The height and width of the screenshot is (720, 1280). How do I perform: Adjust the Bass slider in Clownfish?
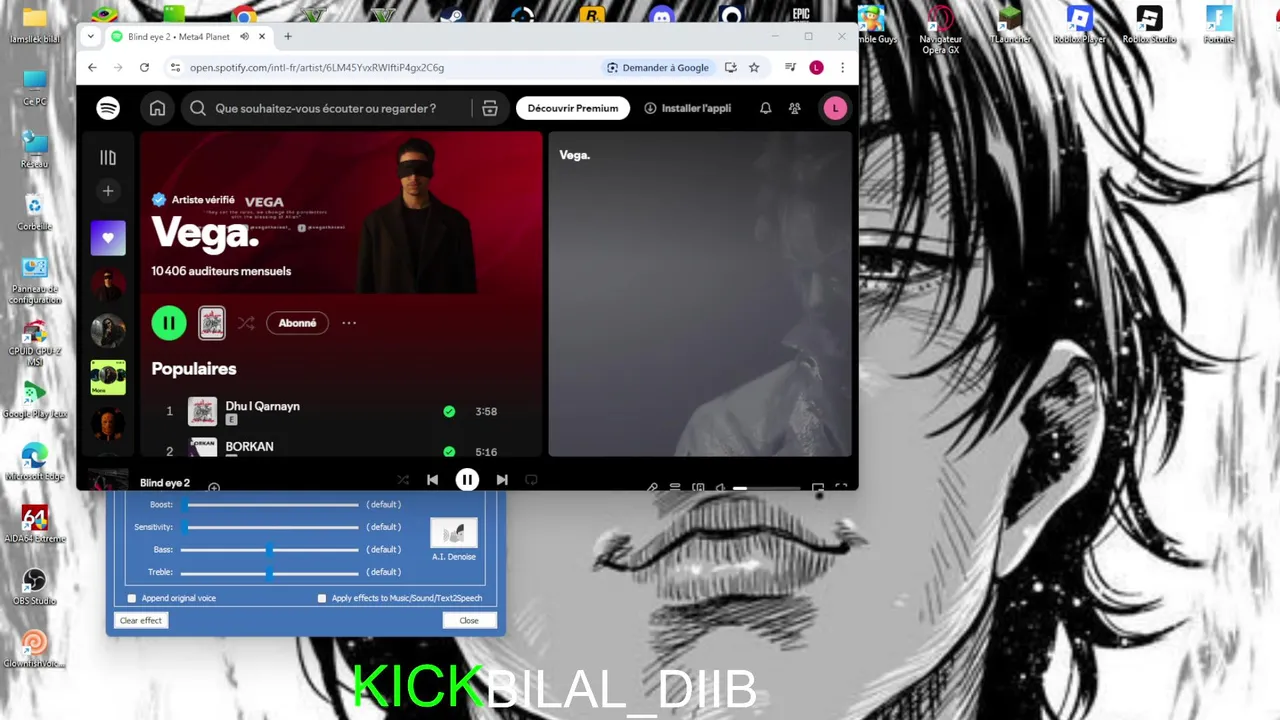click(x=269, y=549)
